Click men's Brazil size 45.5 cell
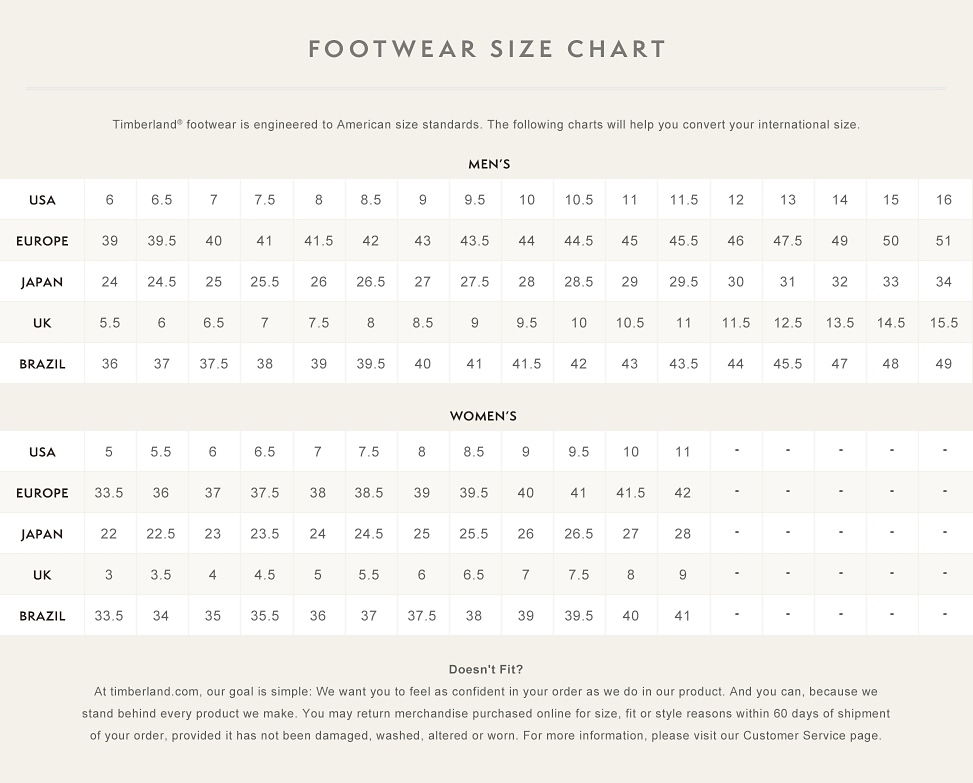Viewport: 973px width, 783px height. tap(787, 364)
